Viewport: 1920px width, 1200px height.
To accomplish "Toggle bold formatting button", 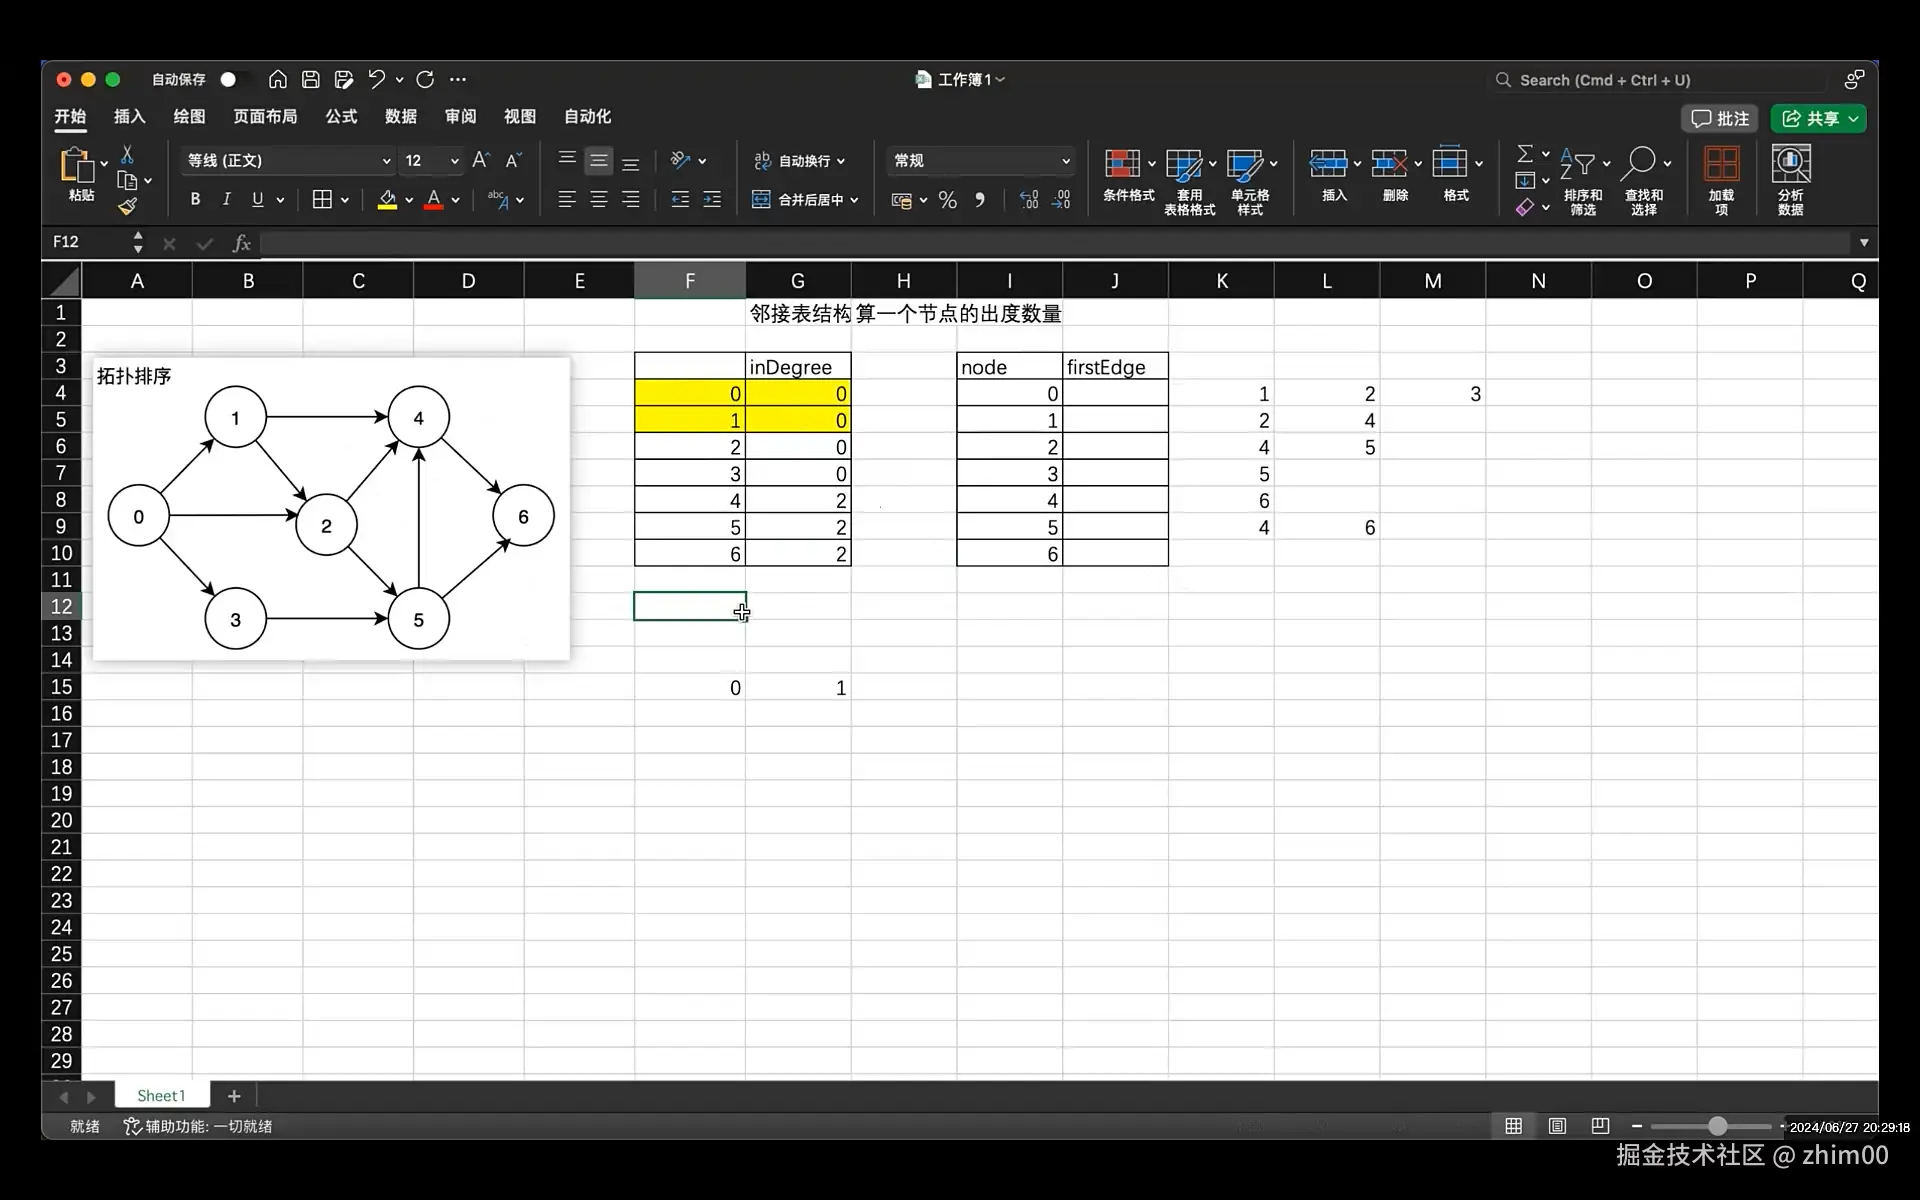I will tap(195, 200).
